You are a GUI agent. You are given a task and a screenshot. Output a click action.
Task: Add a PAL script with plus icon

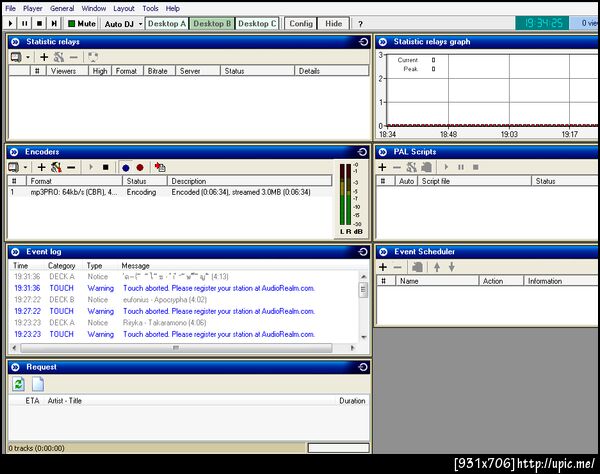click(382, 167)
